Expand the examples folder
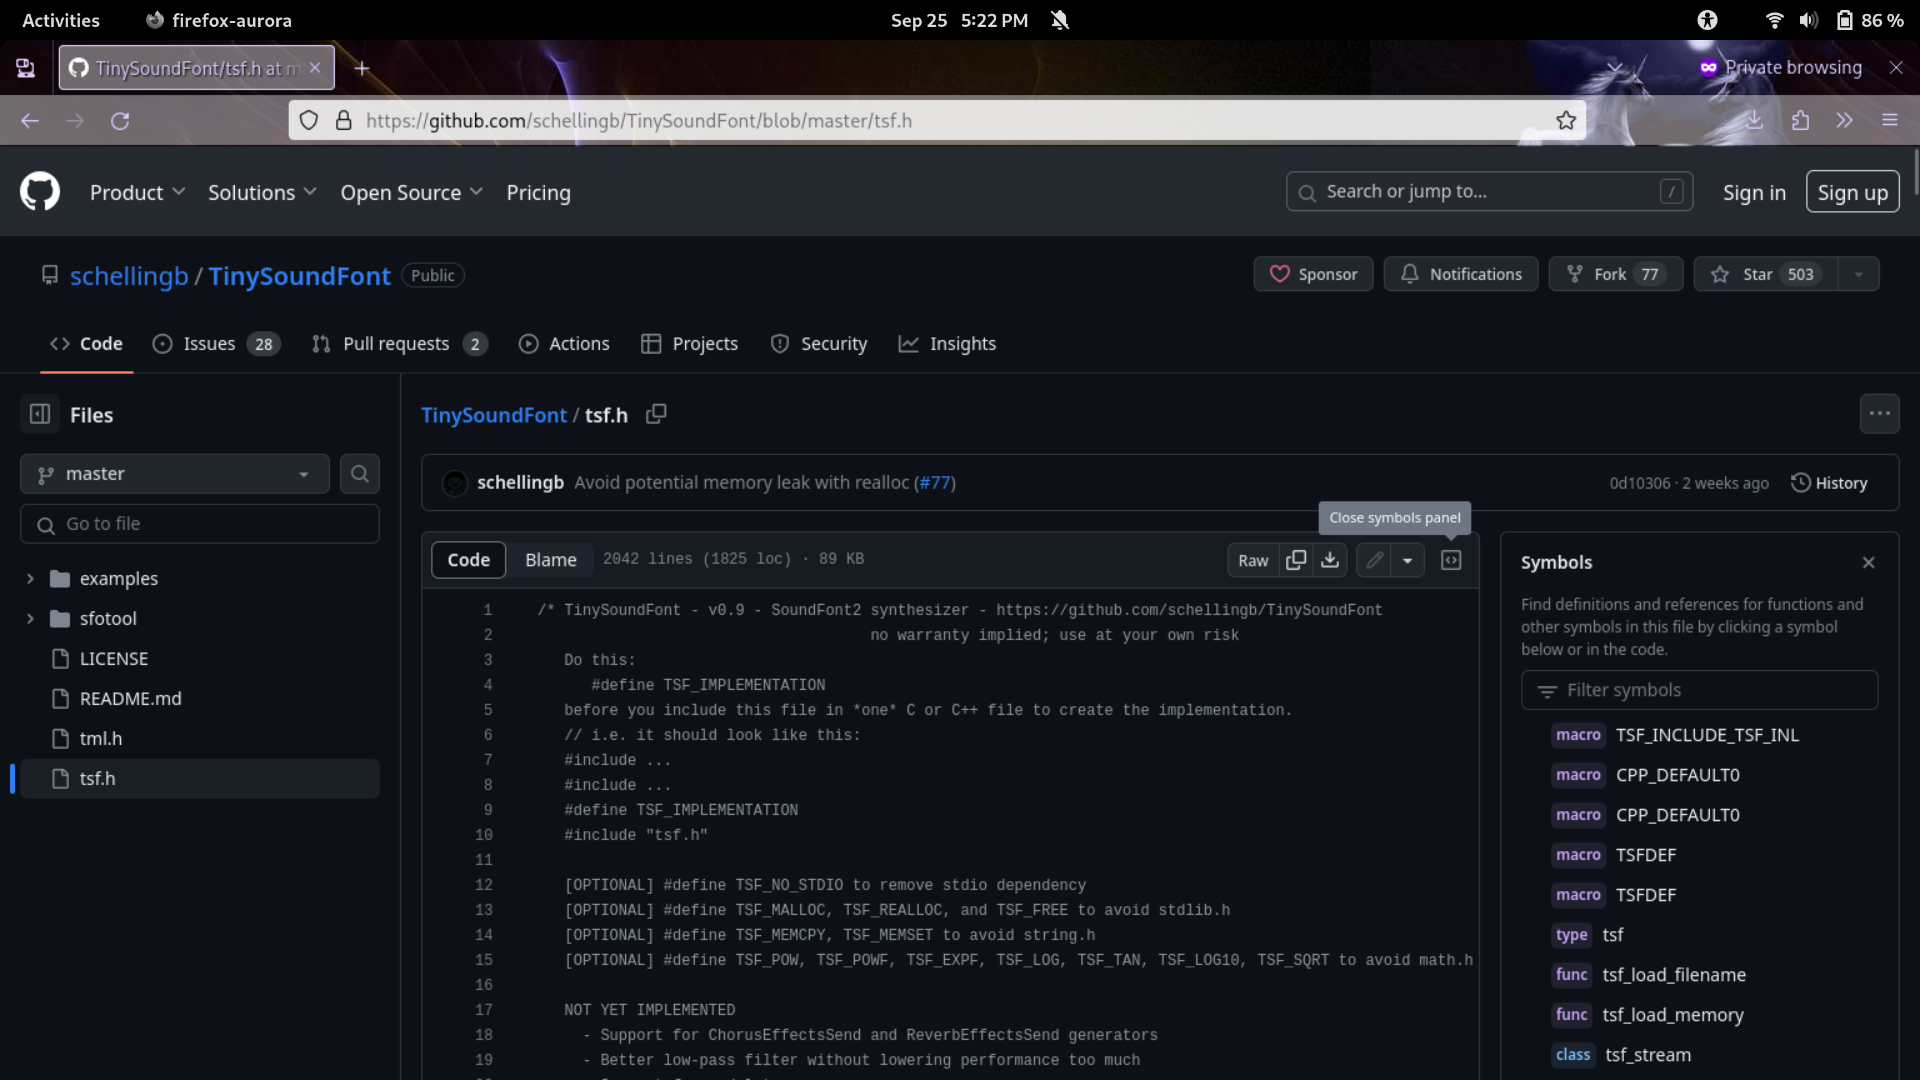 [30, 579]
